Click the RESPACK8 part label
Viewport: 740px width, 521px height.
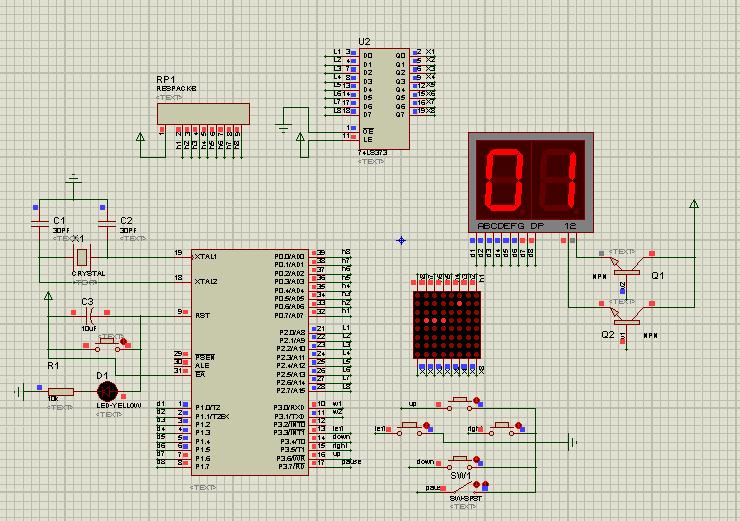click(176, 89)
